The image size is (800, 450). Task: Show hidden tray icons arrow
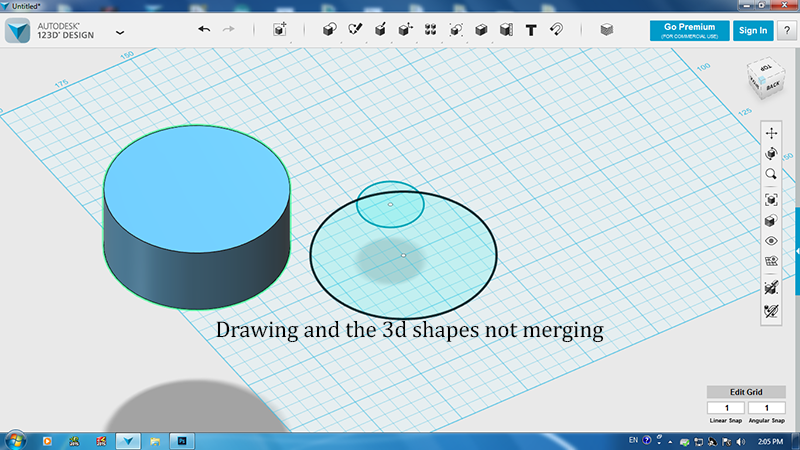point(670,442)
